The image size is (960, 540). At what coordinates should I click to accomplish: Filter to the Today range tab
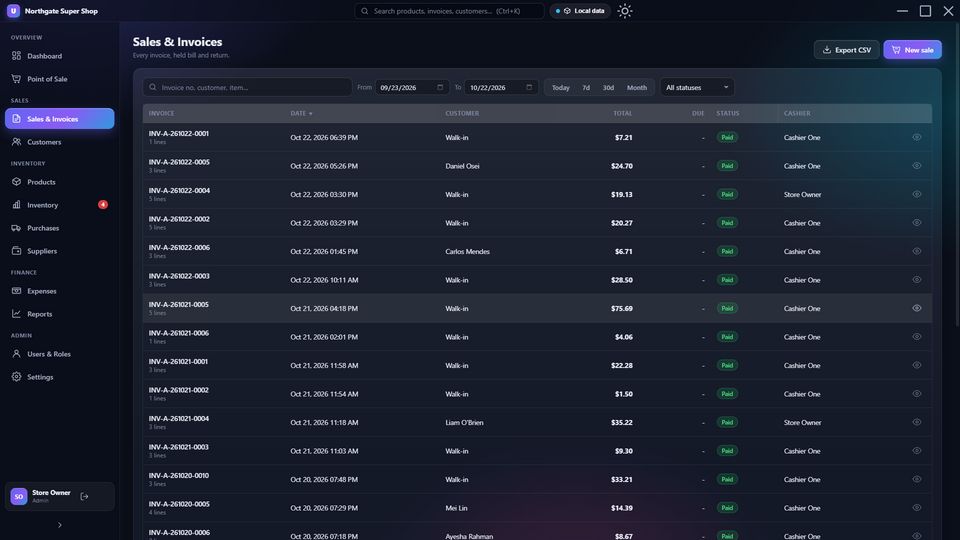point(560,87)
